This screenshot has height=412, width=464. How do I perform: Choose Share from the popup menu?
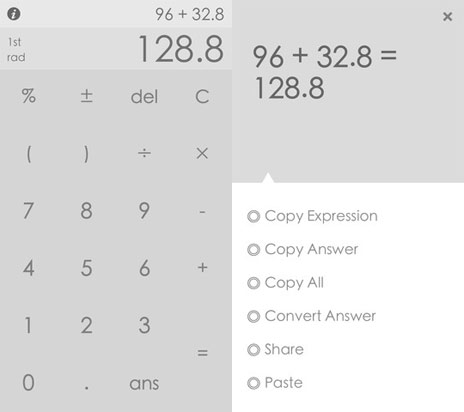[275, 349]
